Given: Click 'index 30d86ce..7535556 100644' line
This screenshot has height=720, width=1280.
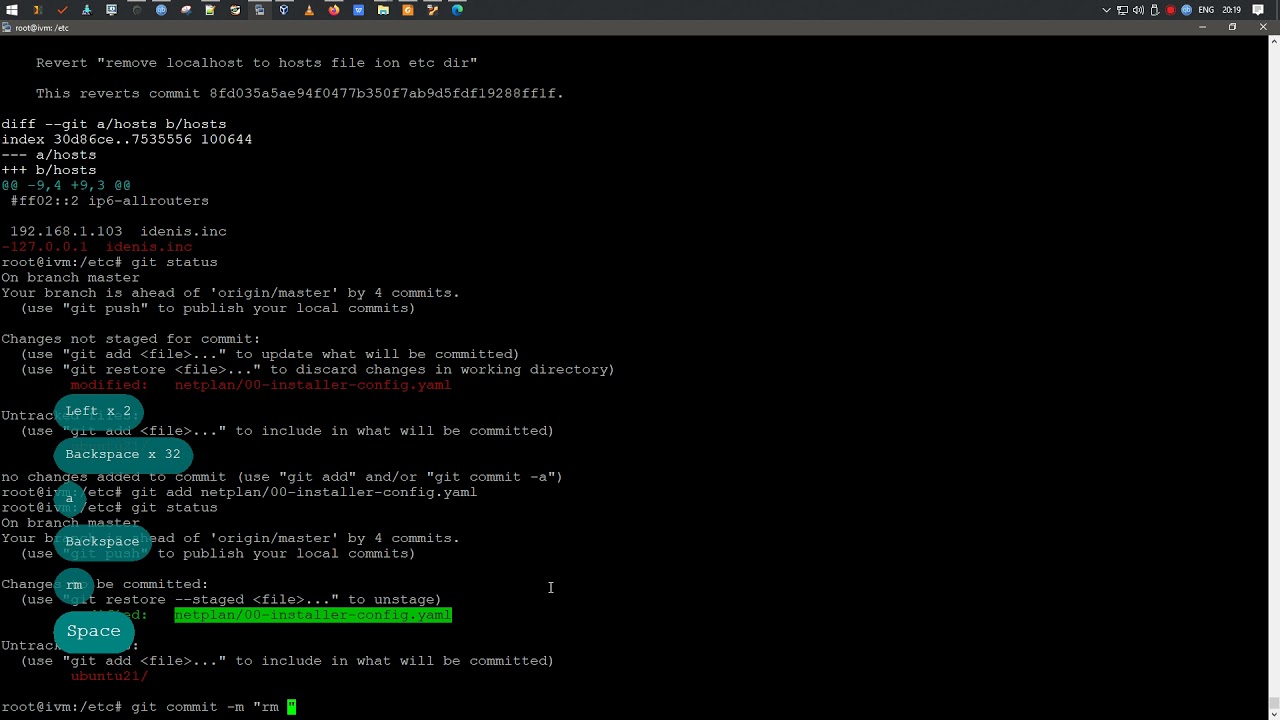Looking at the screenshot, I should (127, 139).
